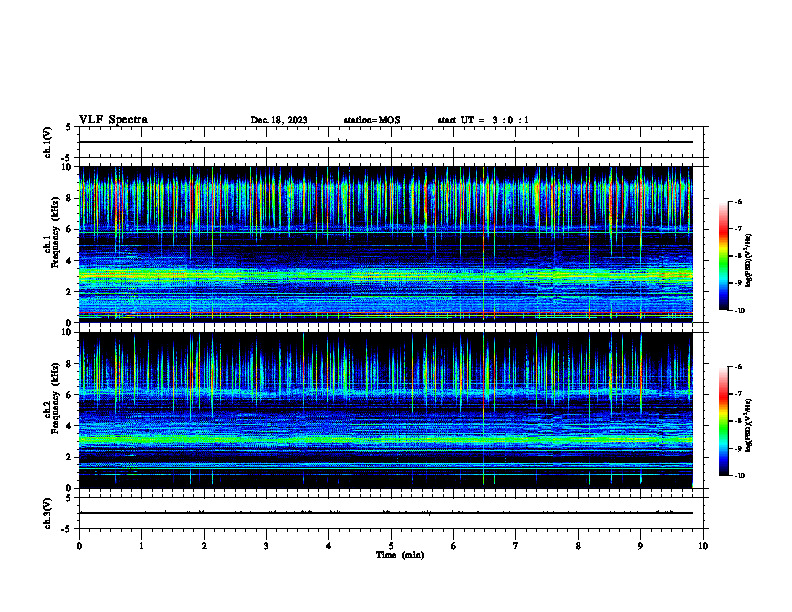Viewport: 792px width, 612px height.
Task: Click the "10" kHz tick on ch.1 frequency axis
Action: (68, 167)
